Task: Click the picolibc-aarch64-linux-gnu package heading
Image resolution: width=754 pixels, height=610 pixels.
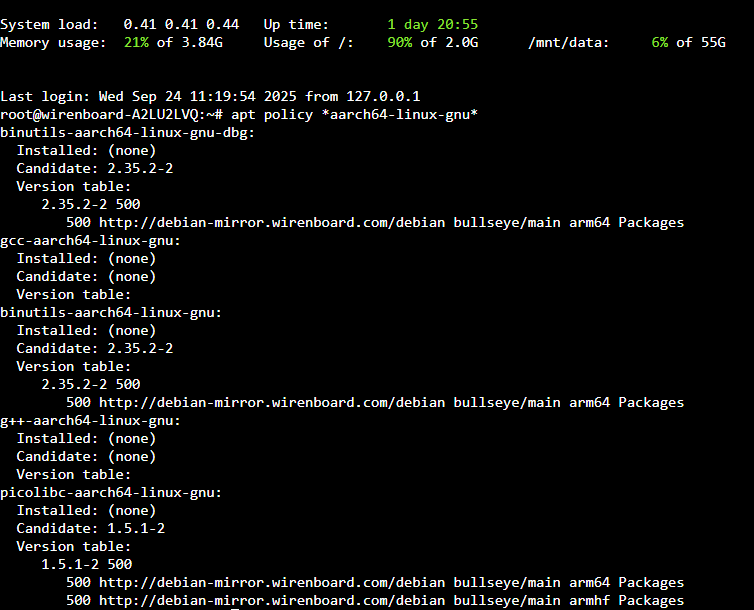Action: coord(111,493)
